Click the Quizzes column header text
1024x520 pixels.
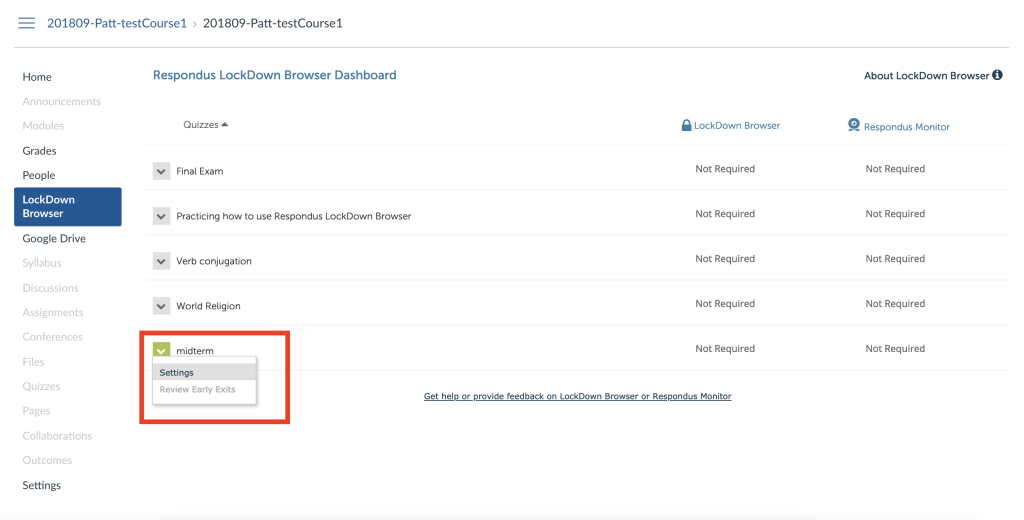pyautogui.click(x=200, y=125)
